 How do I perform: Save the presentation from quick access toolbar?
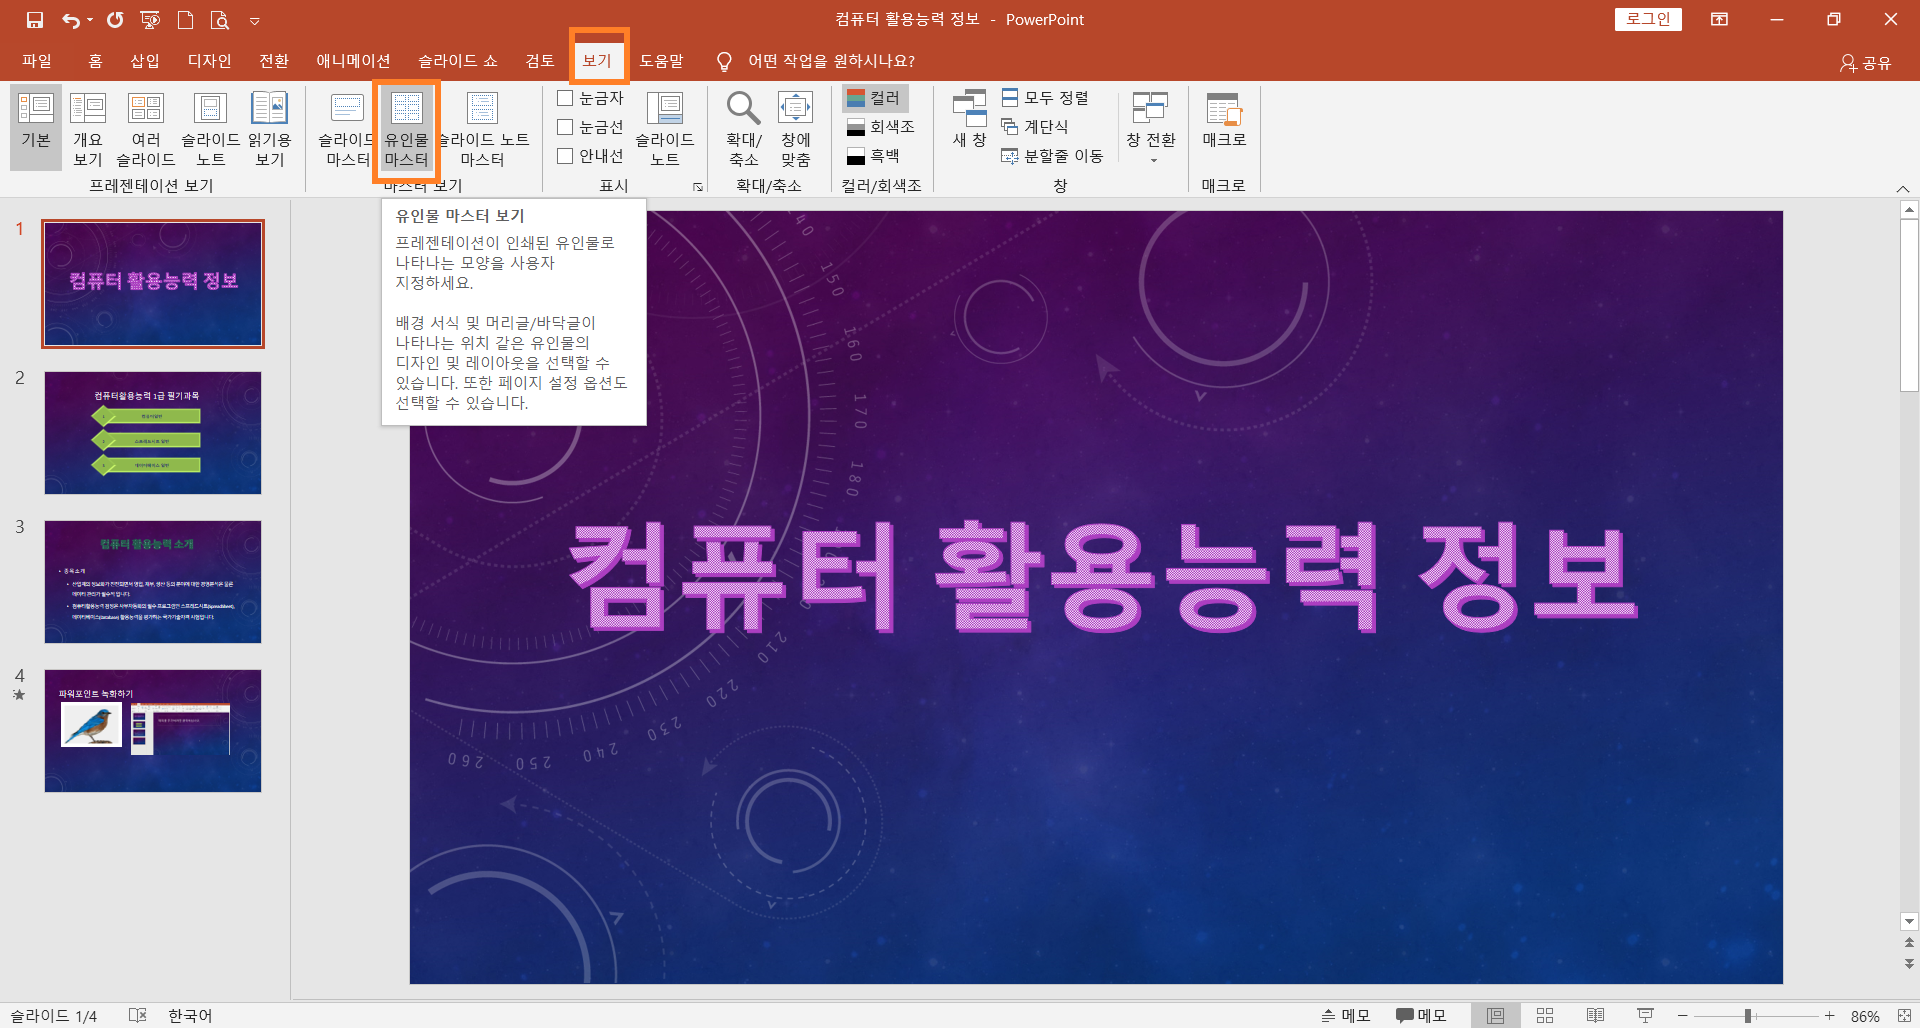coord(35,20)
